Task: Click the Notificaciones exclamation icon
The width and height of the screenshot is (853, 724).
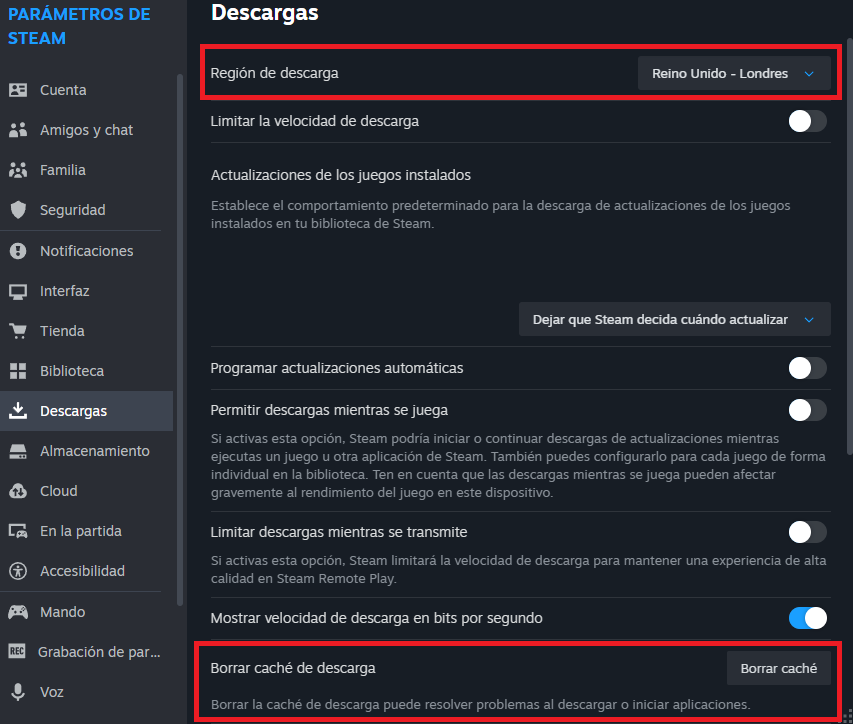Action: tap(18, 251)
